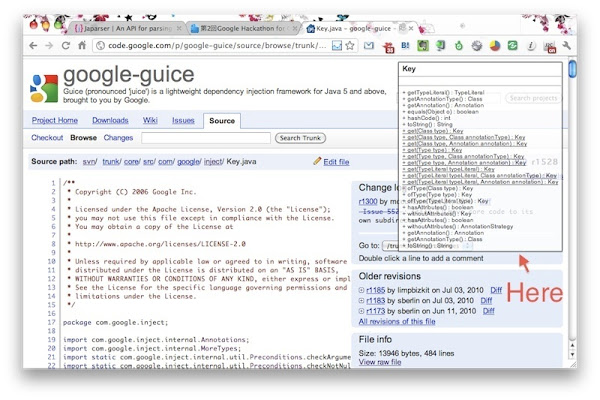Click the address bar URL field
The image size is (600, 400).
pos(217,46)
